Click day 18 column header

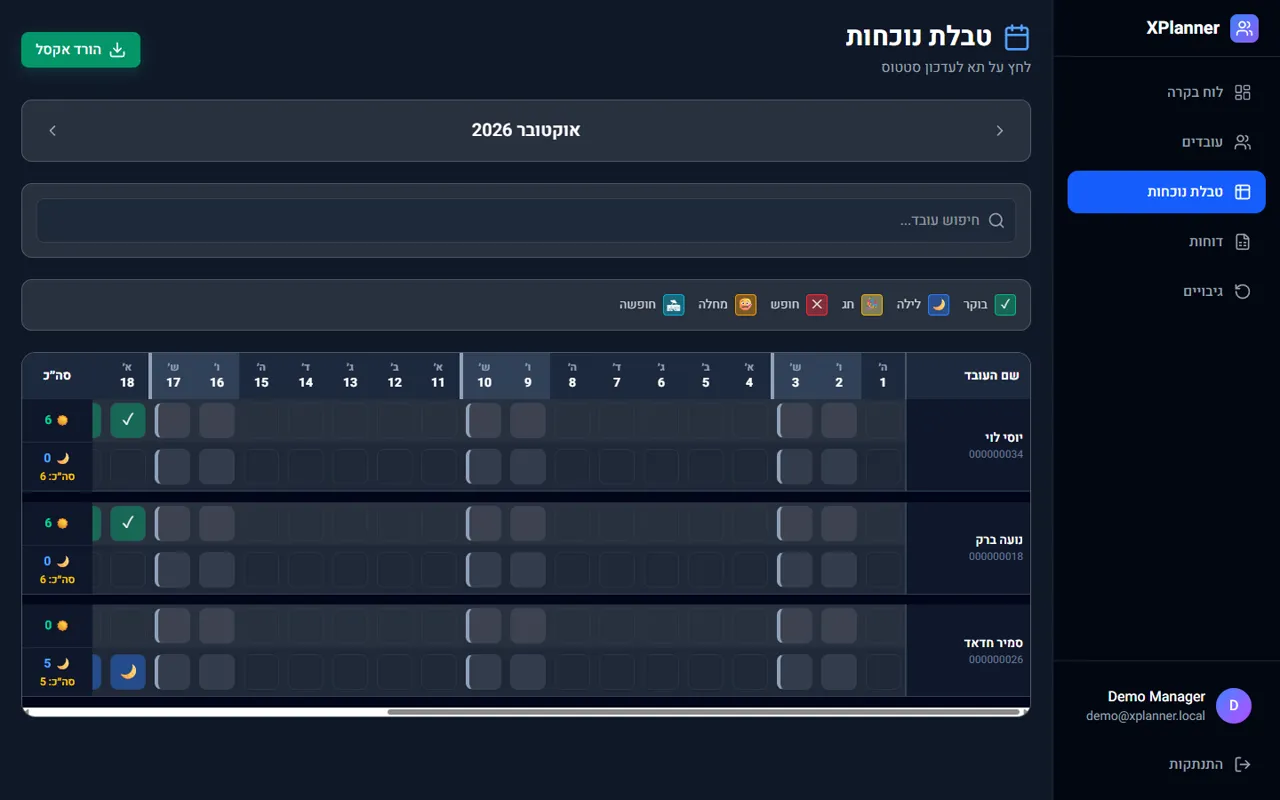pyautogui.click(x=127, y=375)
